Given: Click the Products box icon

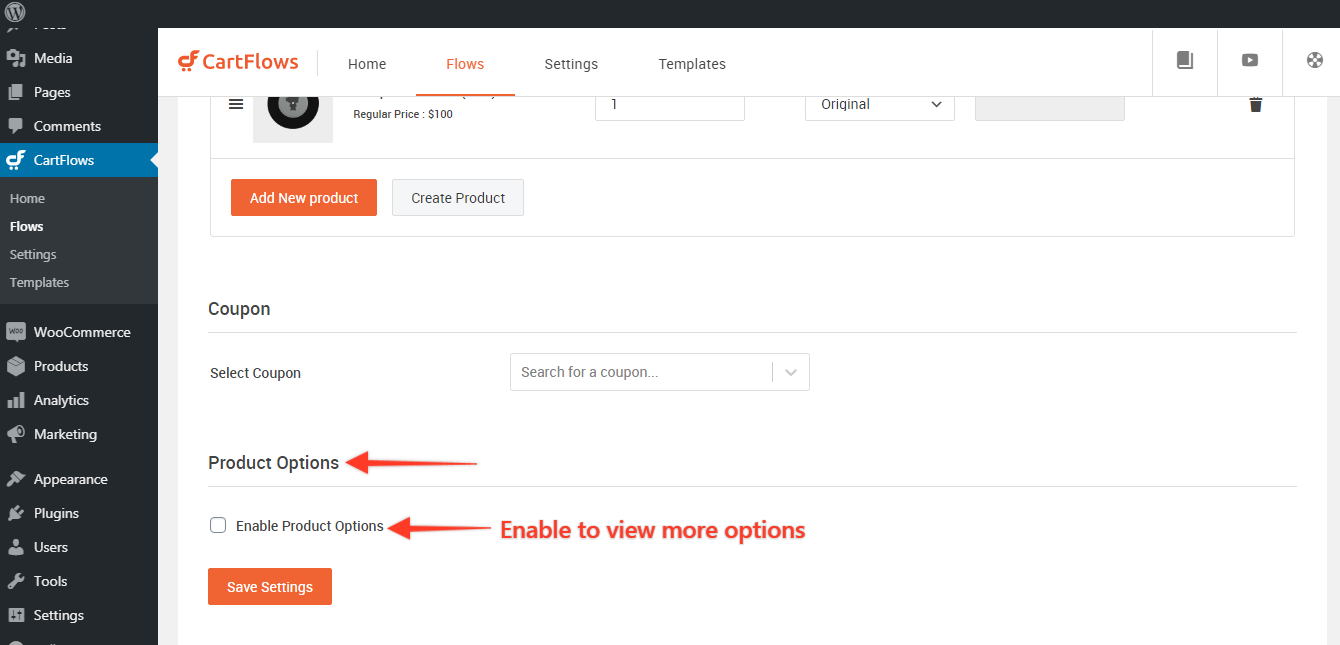Looking at the screenshot, I should click(16, 366).
